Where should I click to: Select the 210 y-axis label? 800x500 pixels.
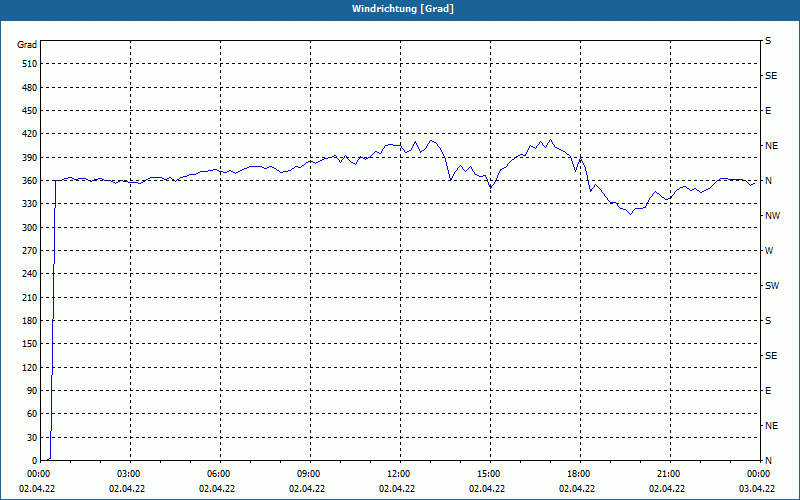[x=30, y=297]
